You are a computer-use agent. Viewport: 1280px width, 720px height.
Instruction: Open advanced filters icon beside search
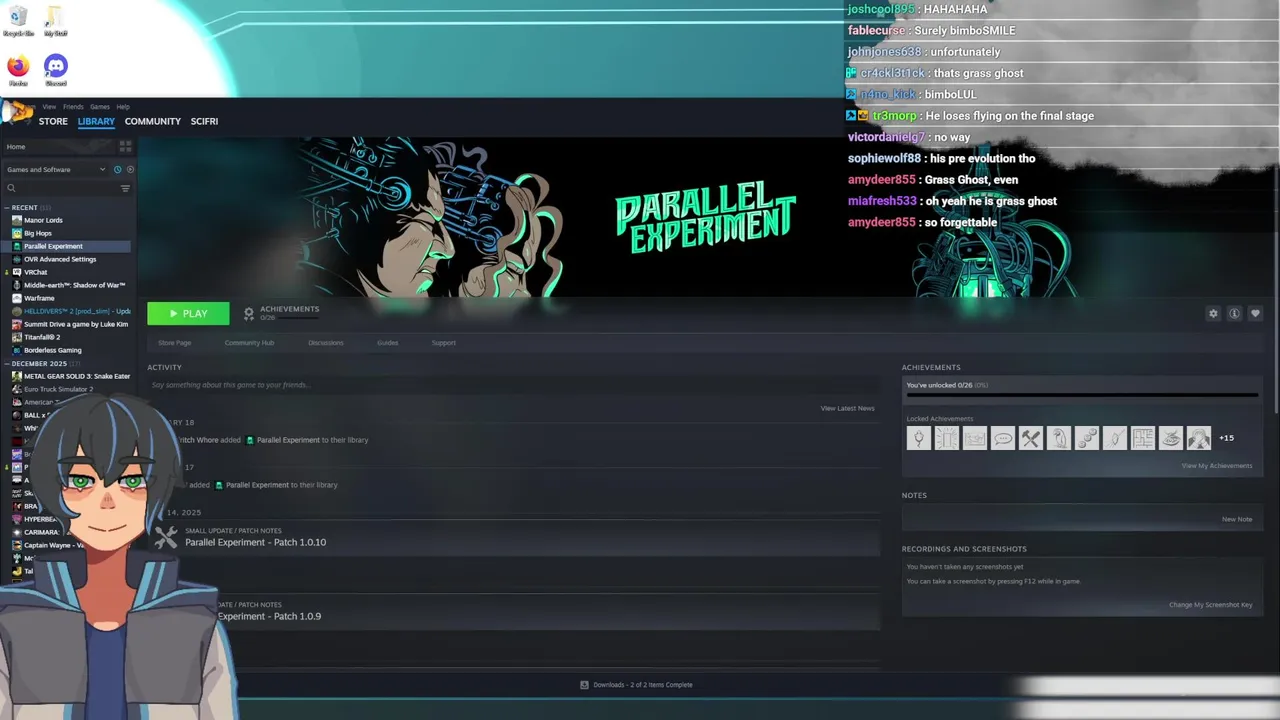[x=125, y=188]
